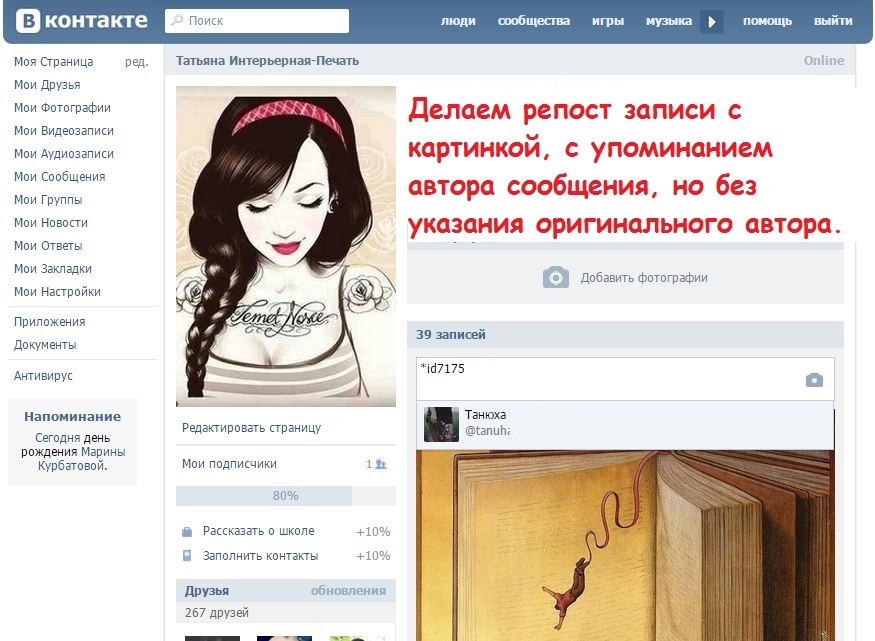Open the игры menu item
The image size is (875, 641).
click(x=608, y=21)
